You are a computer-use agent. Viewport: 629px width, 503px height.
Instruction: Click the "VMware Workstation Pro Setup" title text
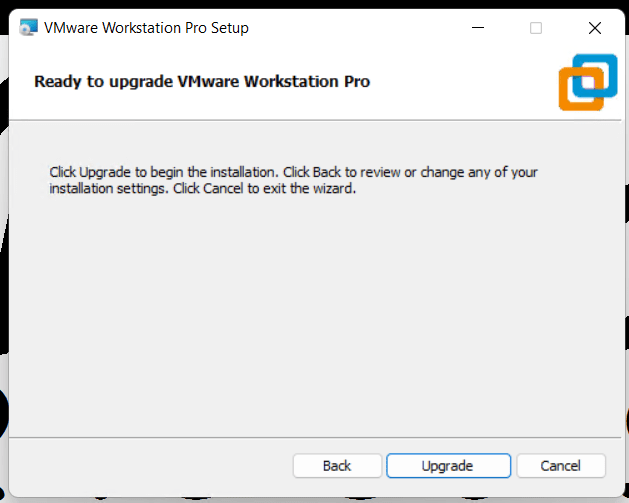tap(146, 28)
